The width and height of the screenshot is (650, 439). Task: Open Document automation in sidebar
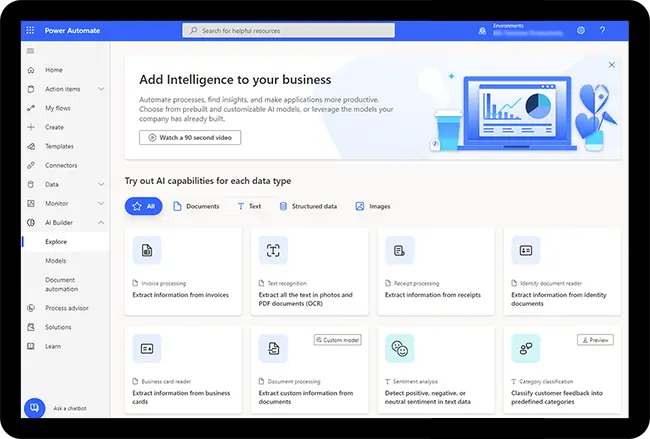tap(61, 284)
